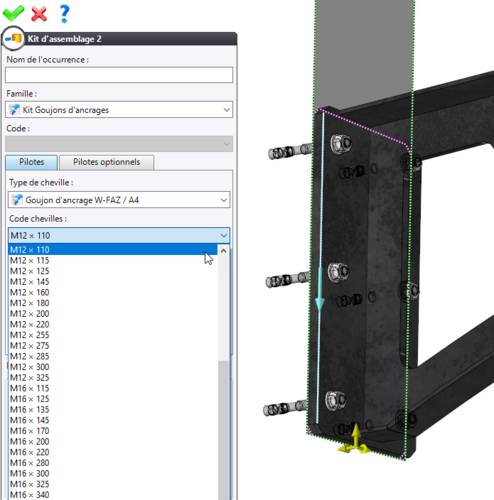This screenshot has height=500, width=494.
Task: Click the Kit d'assemblage 2 title icon
Action: (x=14, y=39)
